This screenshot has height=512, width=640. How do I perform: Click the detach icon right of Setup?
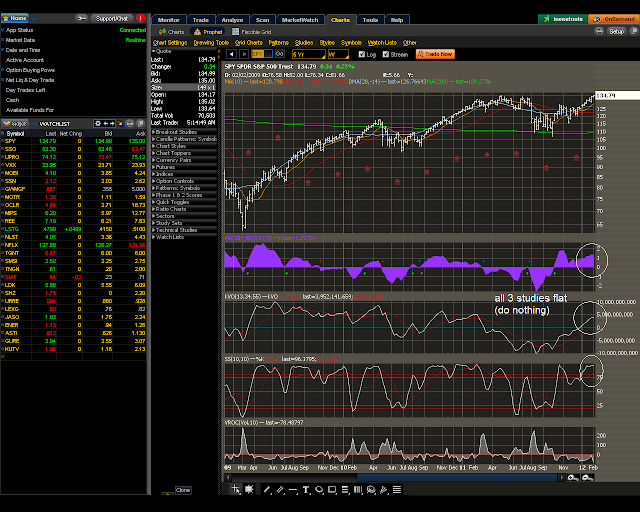click(634, 31)
